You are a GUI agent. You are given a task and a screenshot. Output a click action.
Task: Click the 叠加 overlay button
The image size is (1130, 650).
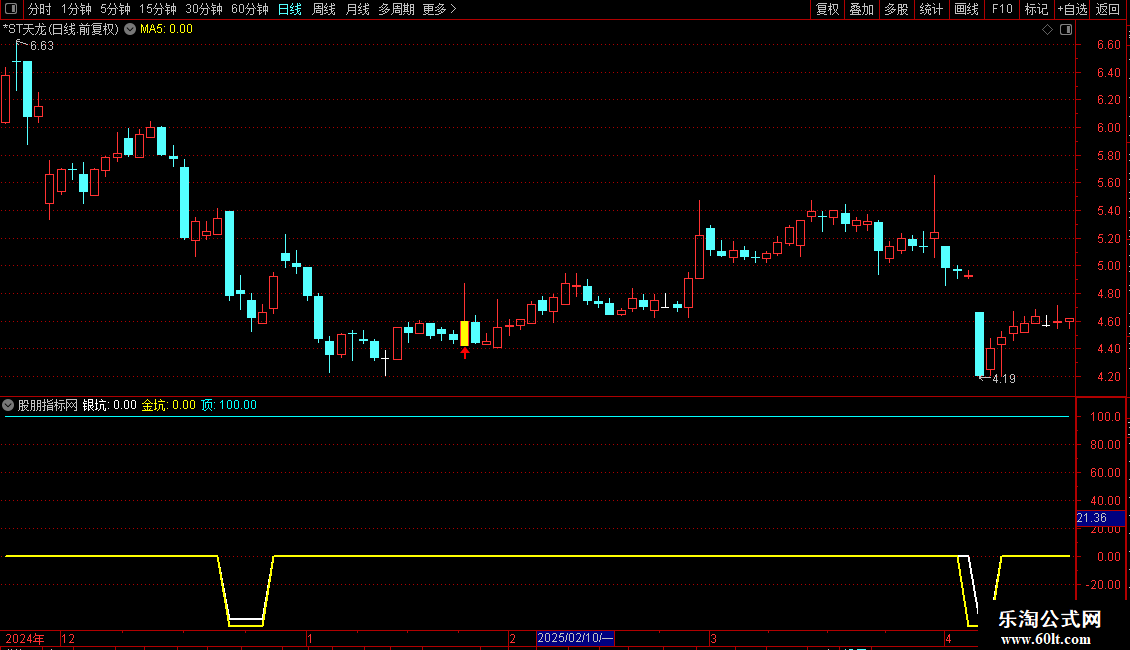861,9
